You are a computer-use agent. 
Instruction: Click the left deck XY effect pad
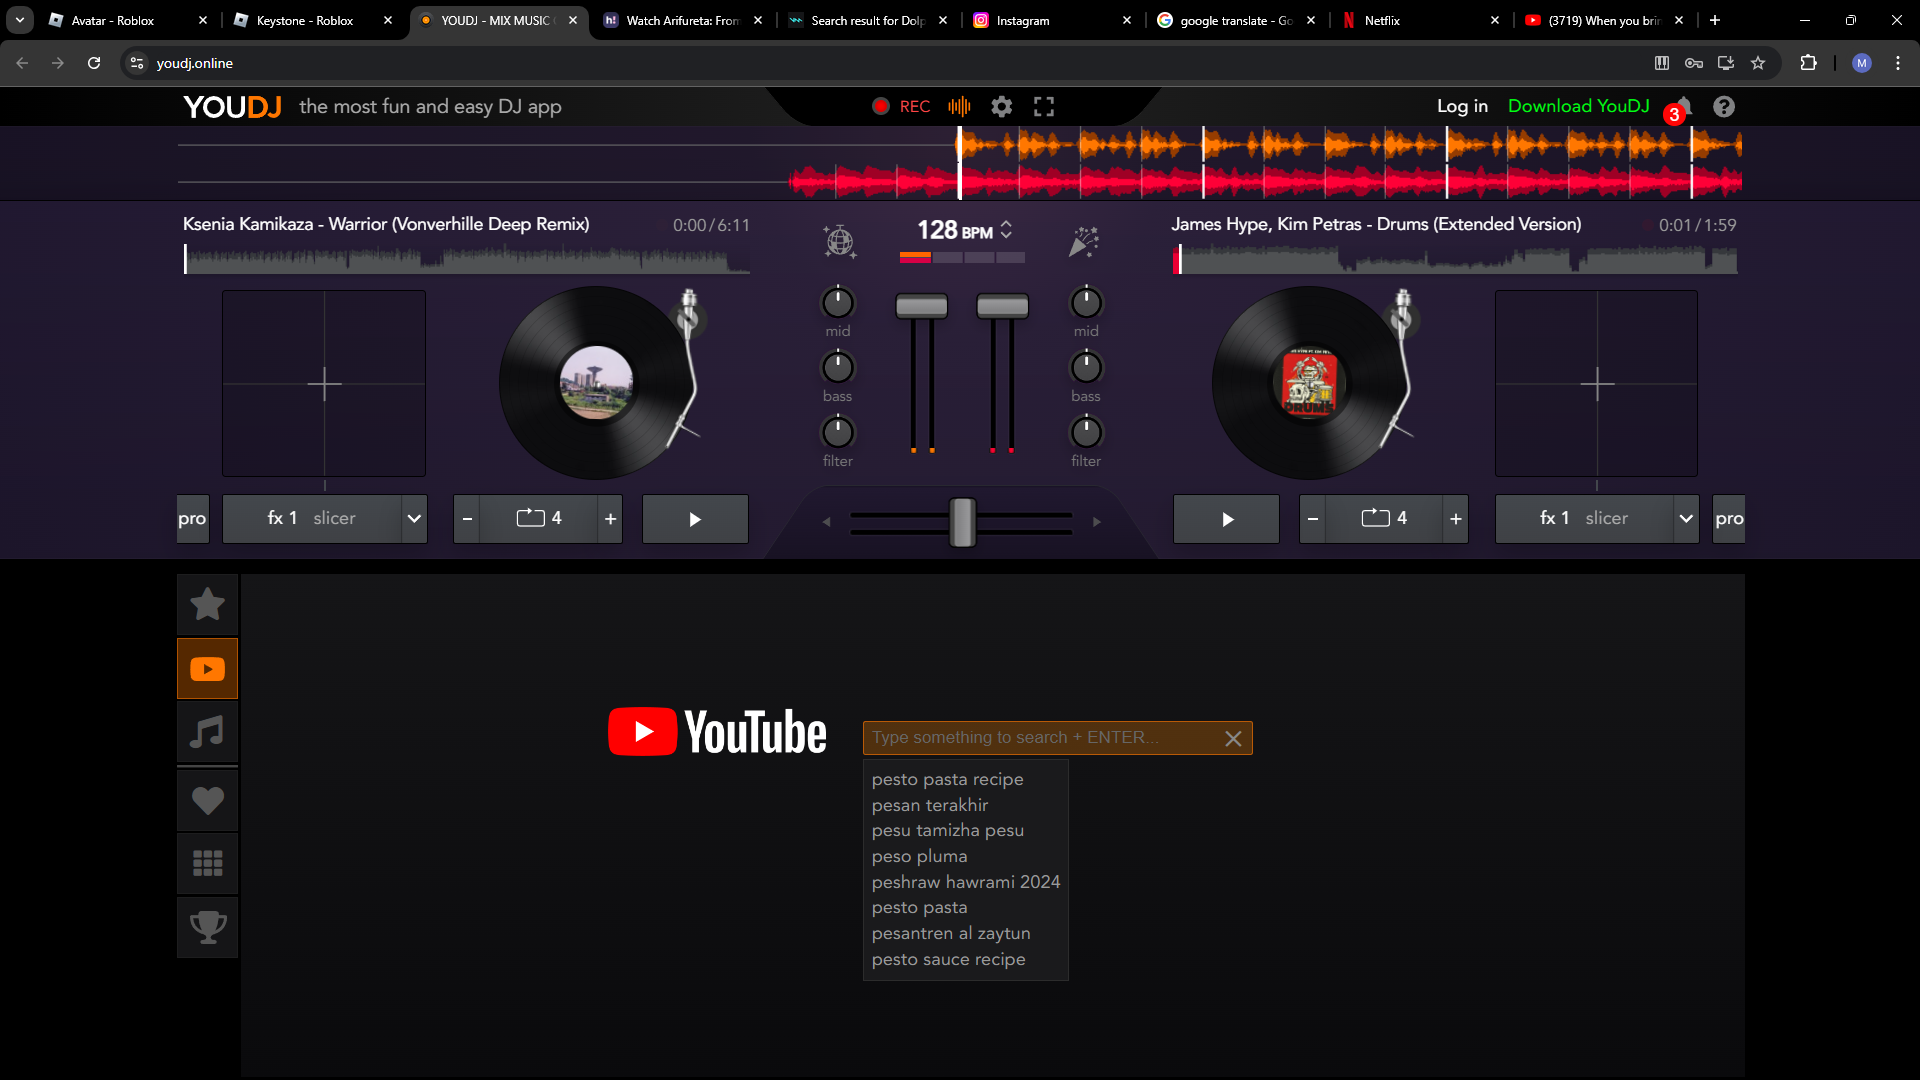pyautogui.click(x=324, y=384)
